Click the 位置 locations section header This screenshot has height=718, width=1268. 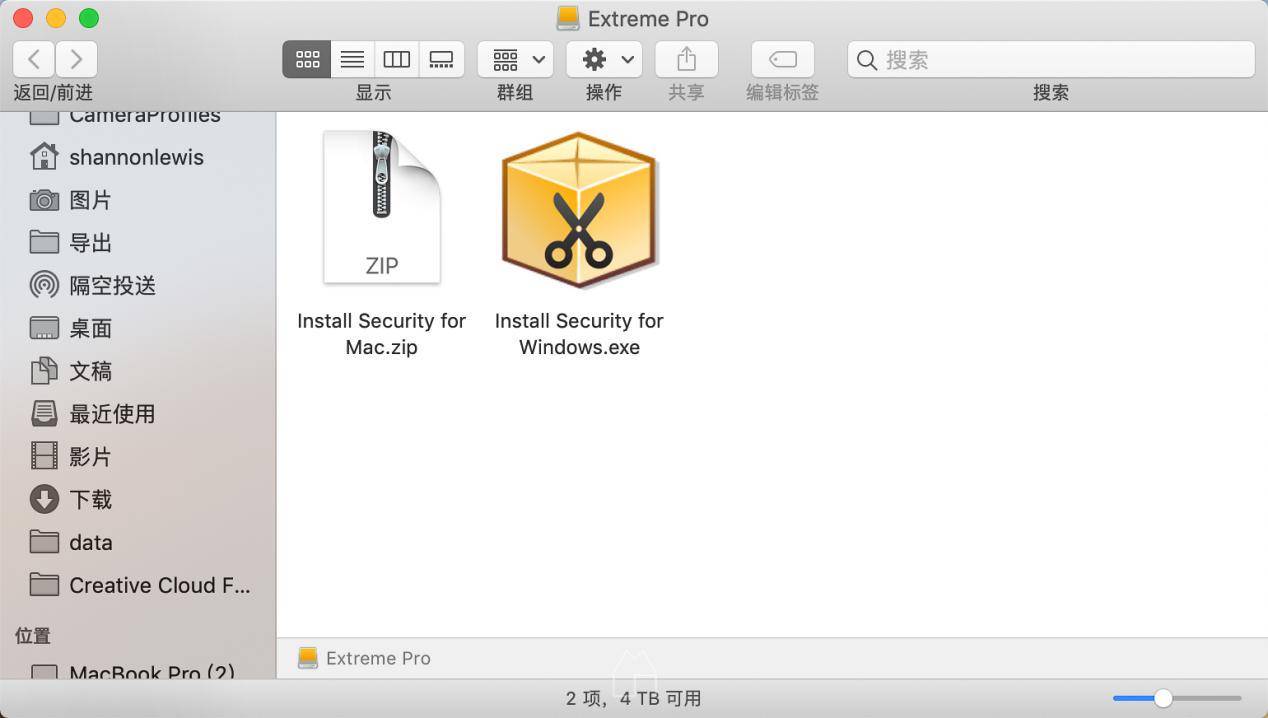(x=33, y=636)
